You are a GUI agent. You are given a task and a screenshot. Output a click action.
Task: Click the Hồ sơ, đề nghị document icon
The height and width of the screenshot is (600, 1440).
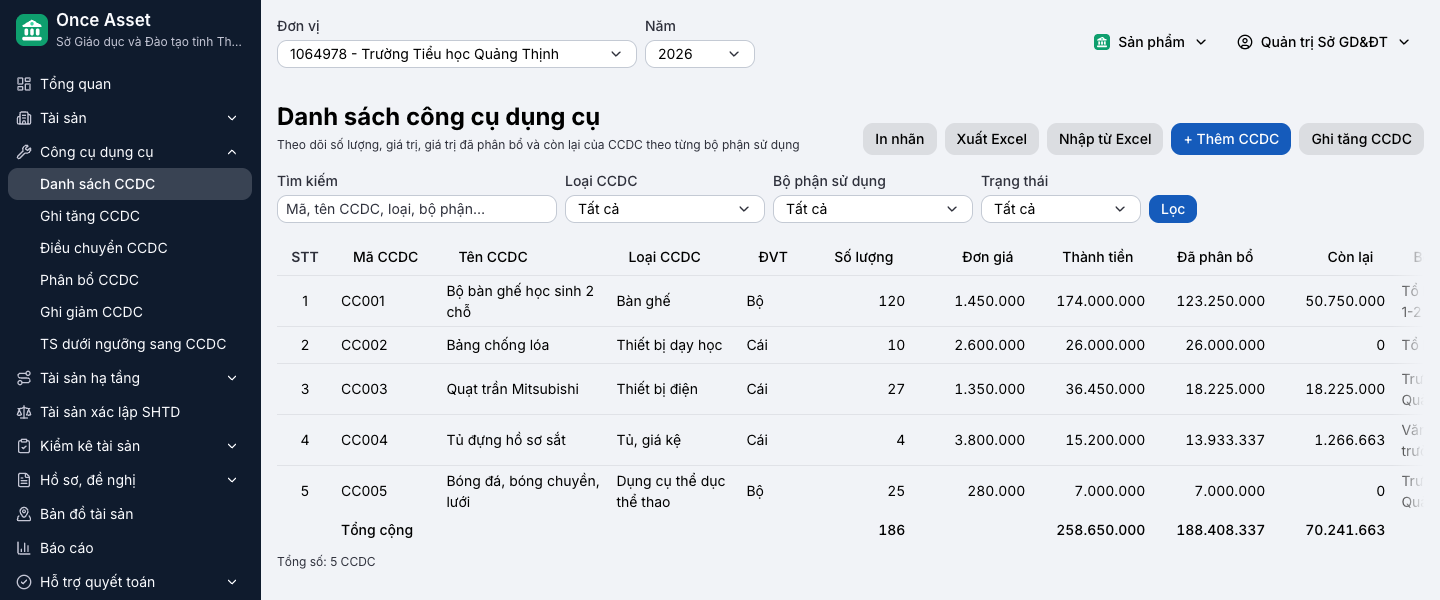click(x=24, y=480)
